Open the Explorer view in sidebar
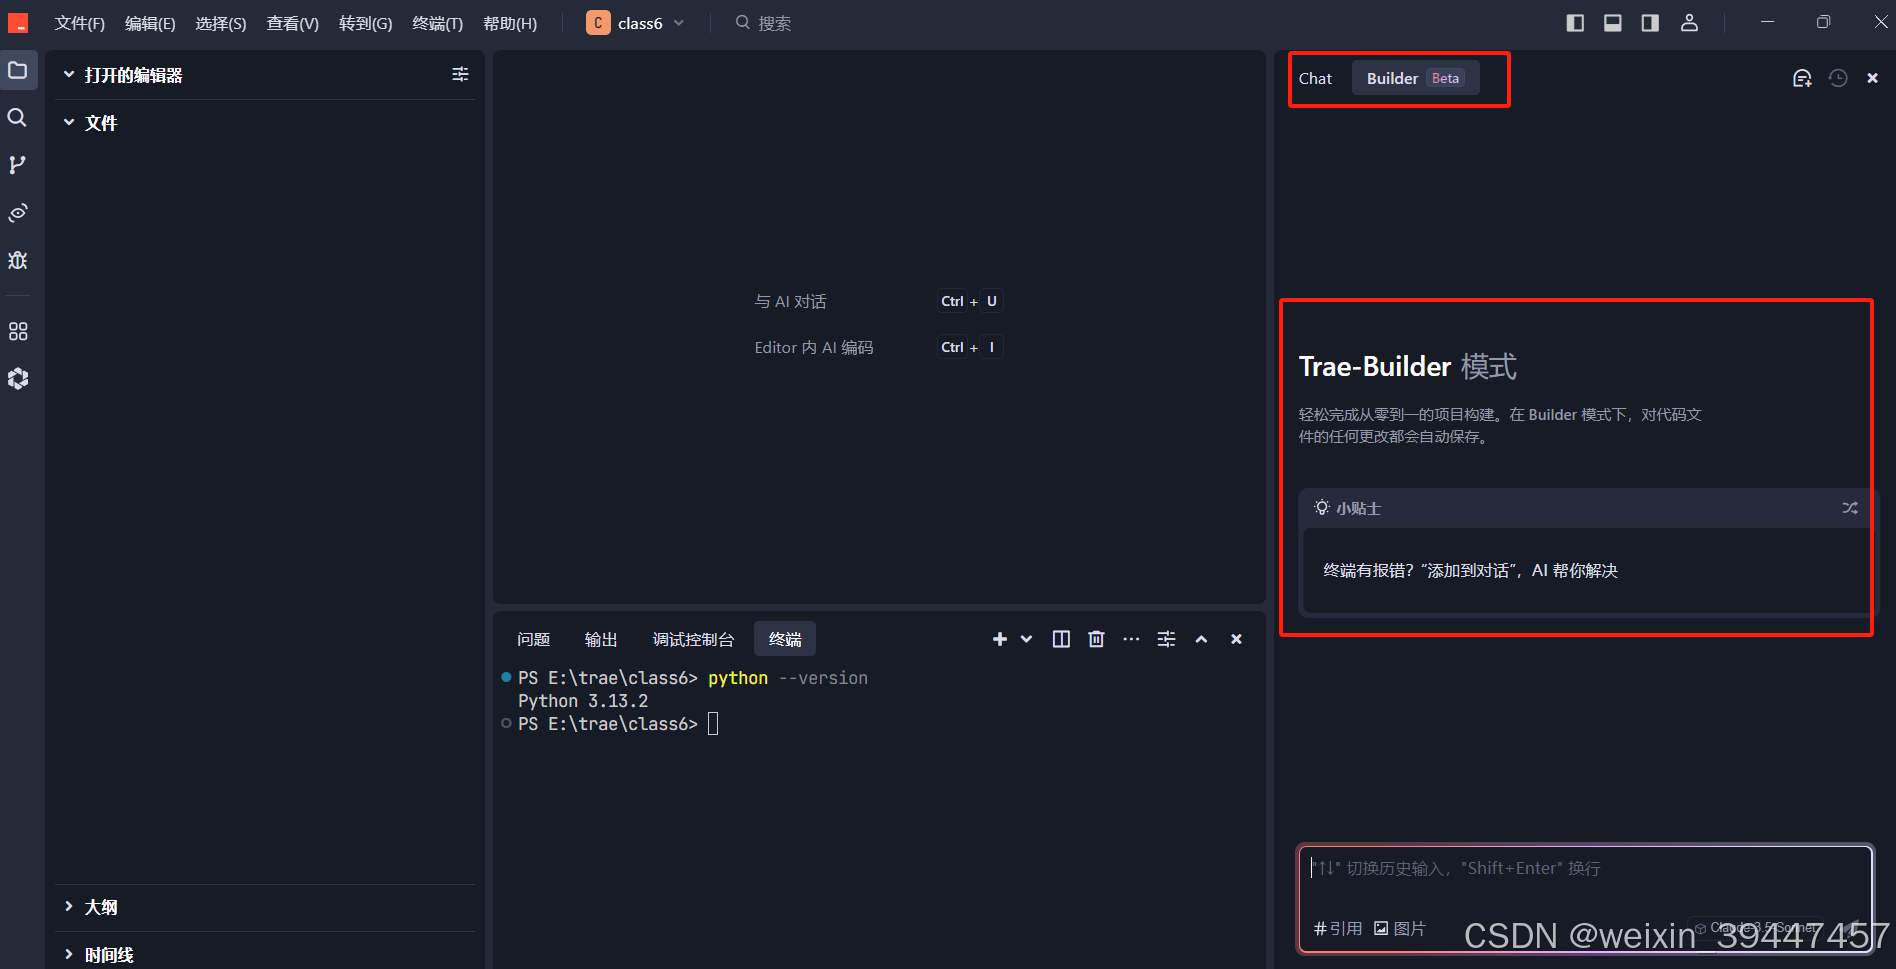1896x969 pixels. (x=18, y=70)
